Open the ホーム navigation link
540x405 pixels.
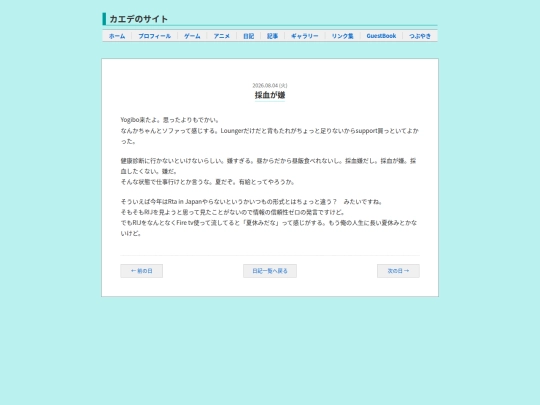(x=117, y=36)
